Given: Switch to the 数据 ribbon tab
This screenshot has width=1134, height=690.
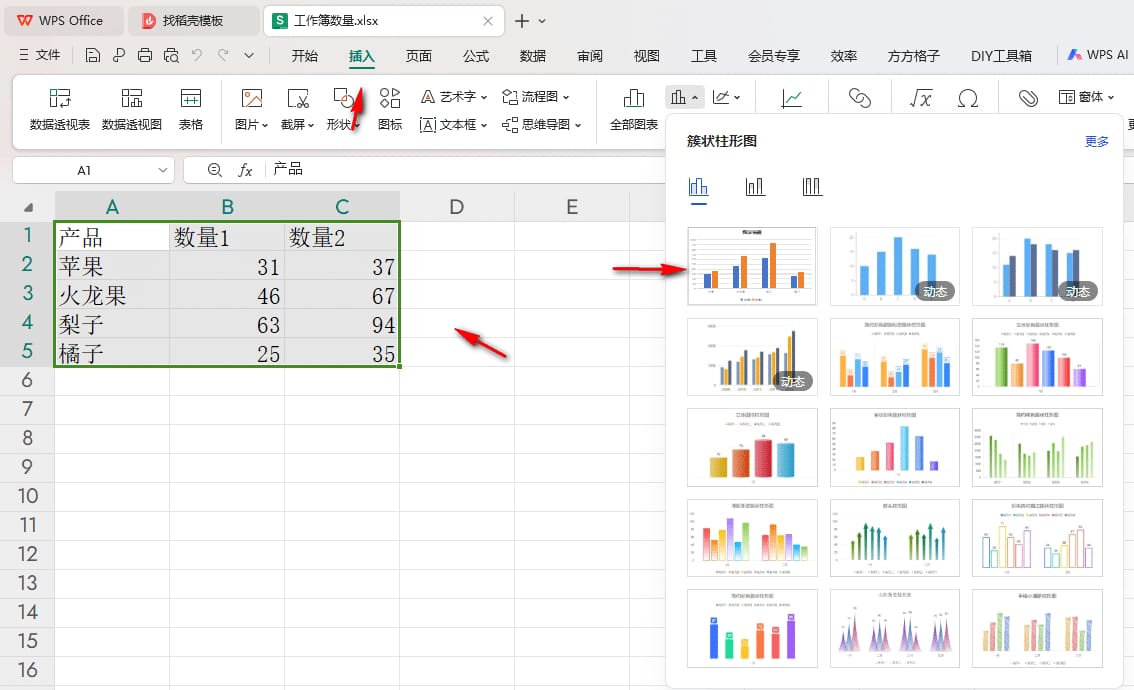Looking at the screenshot, I should [x=532, y=56].
